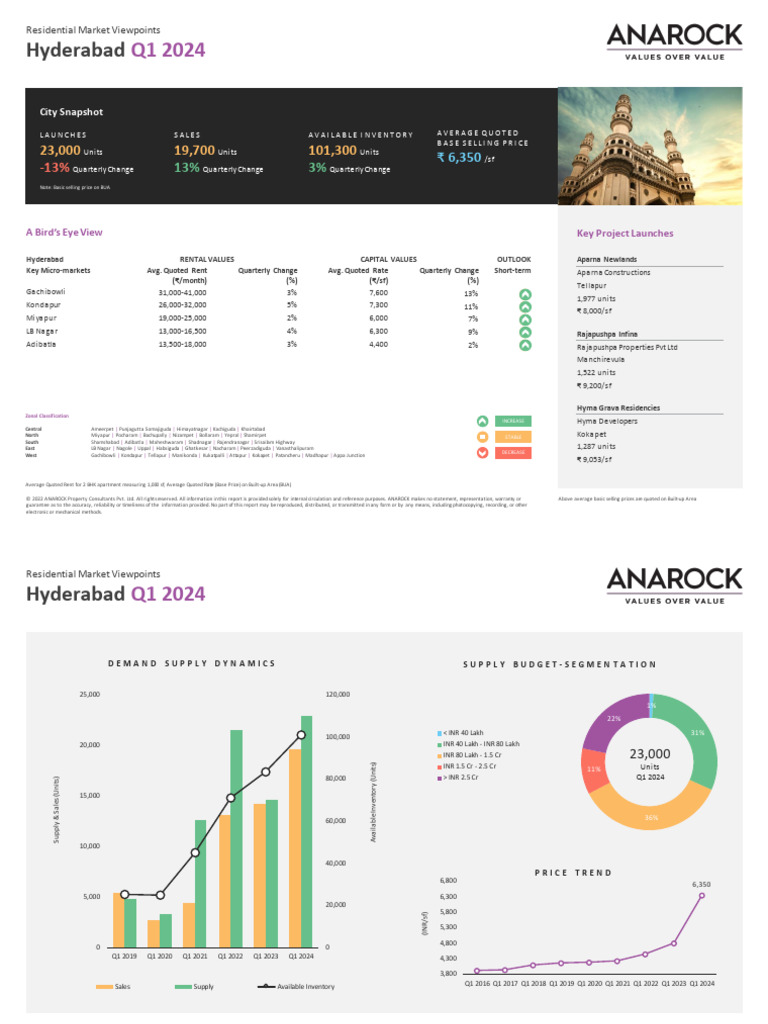
Task: Click the red 11% donut segment
Action: (593, 769)
